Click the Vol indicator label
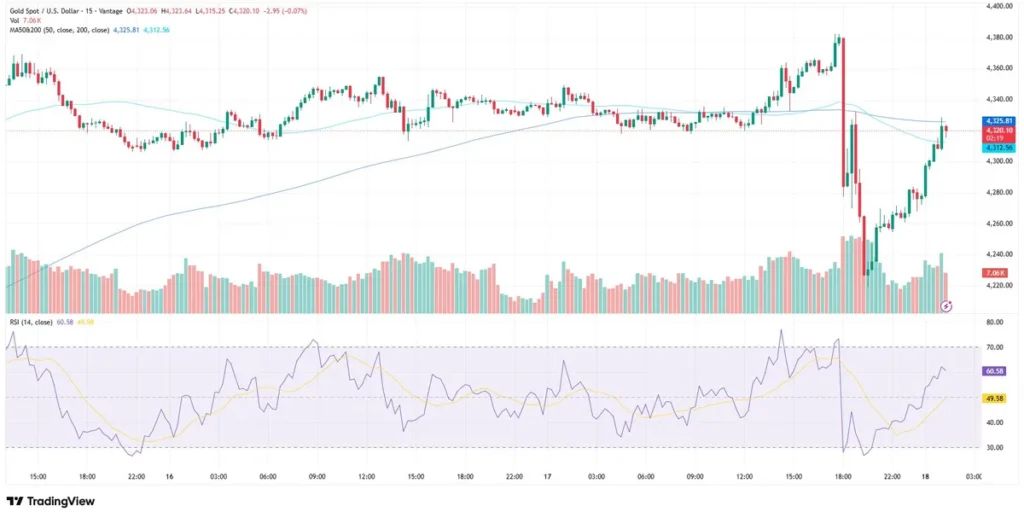 [x=14, y=21]
